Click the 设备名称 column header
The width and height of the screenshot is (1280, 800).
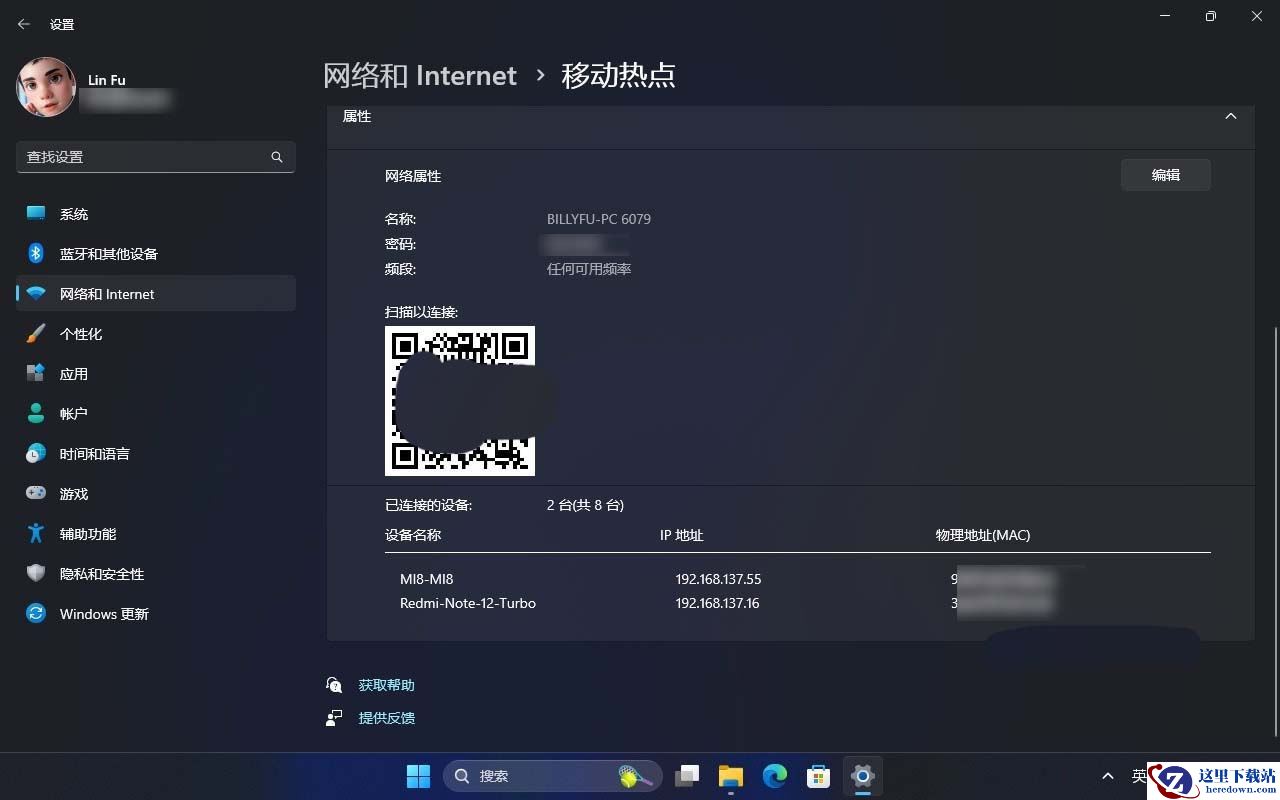tap(413, 535)
